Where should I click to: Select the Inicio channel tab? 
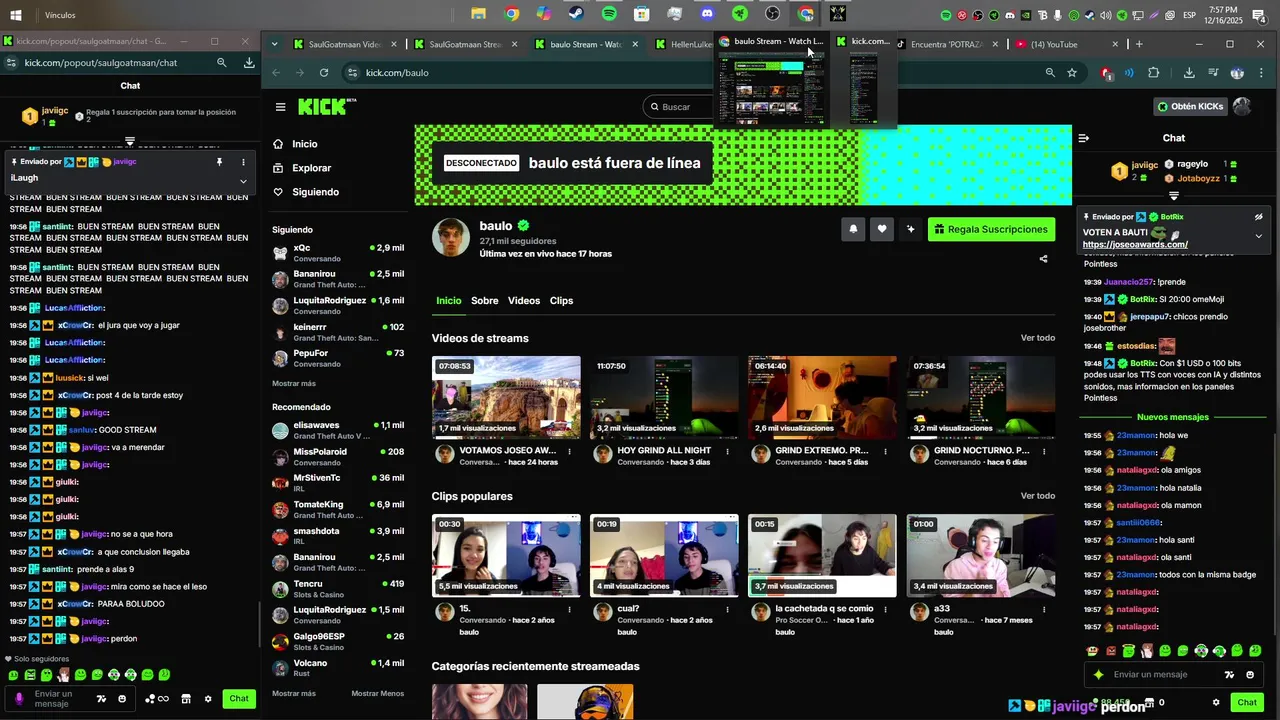coord(449,301)
